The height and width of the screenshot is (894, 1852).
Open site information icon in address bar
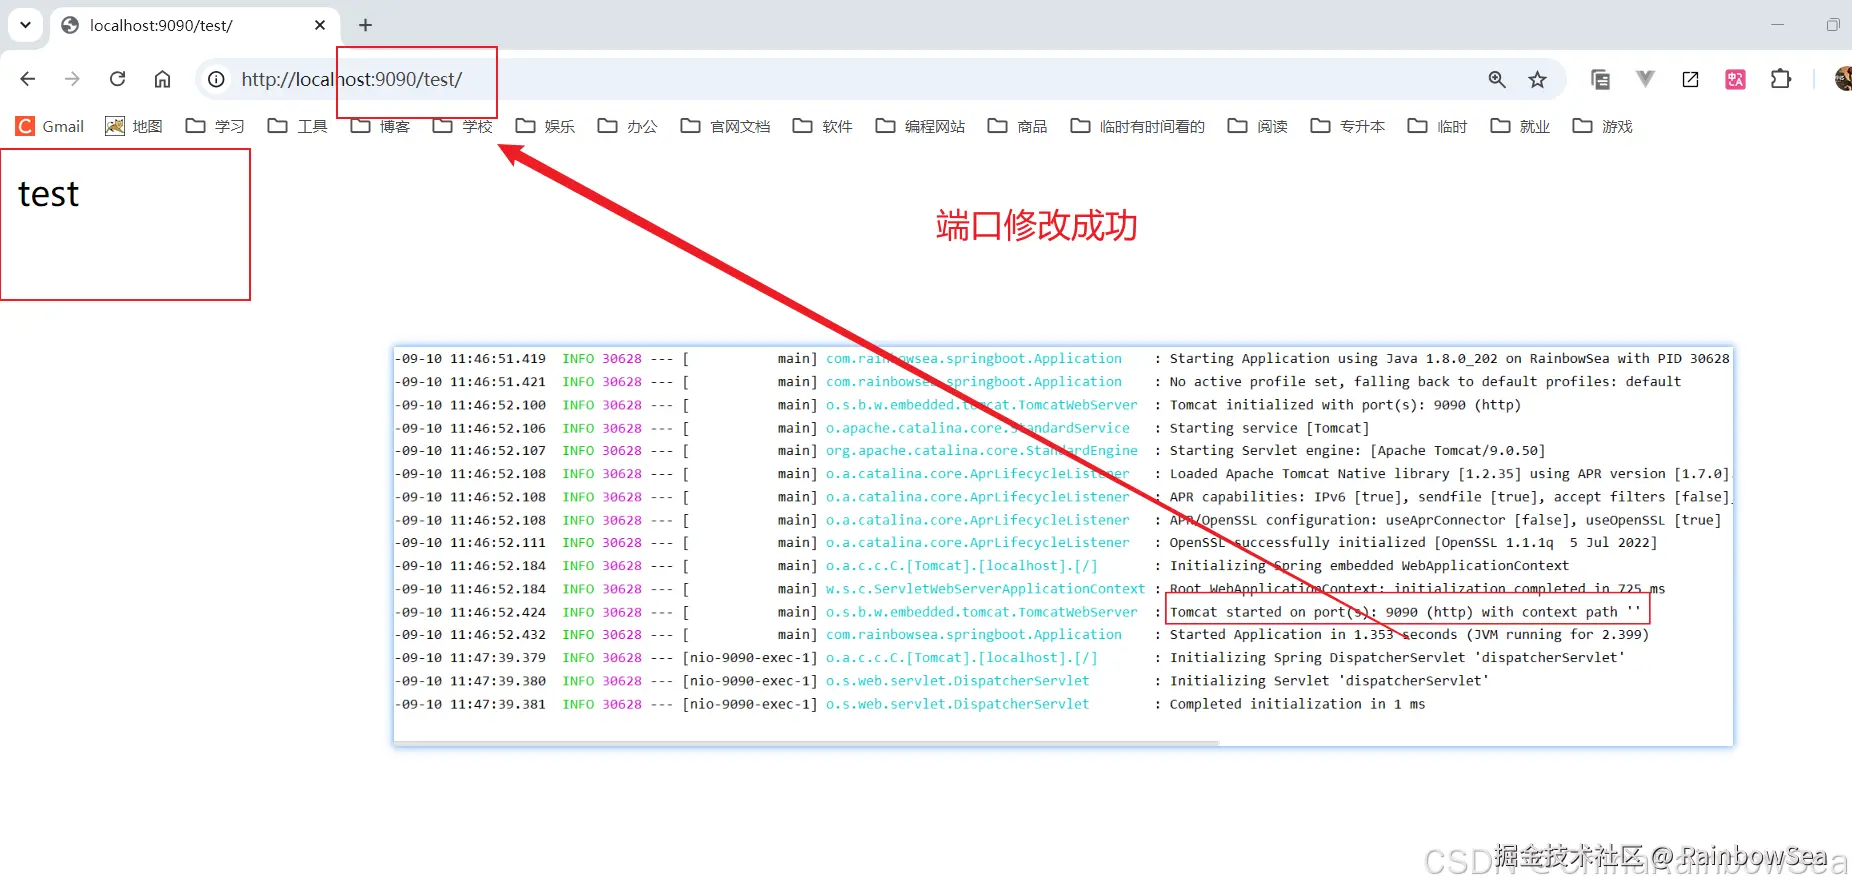(x=216, y=79)
